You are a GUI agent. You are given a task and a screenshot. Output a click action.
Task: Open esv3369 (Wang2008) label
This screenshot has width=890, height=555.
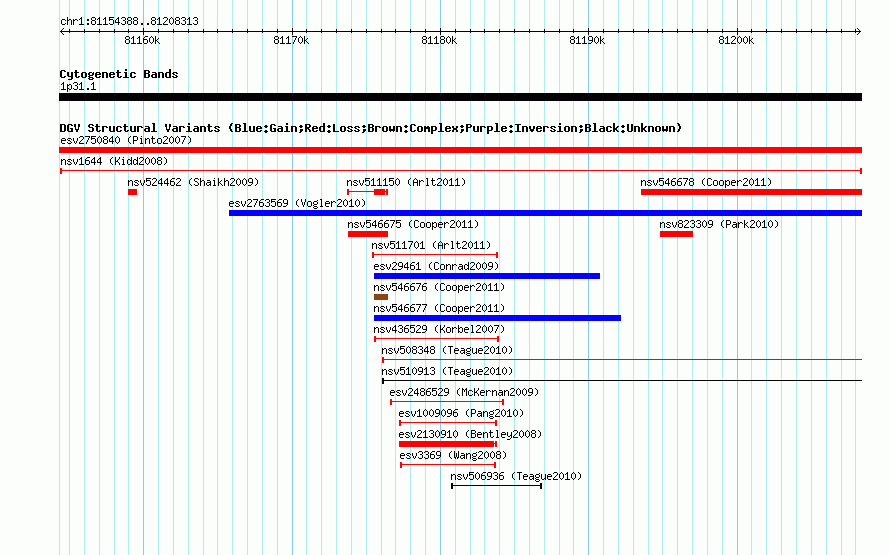[453, 455]
